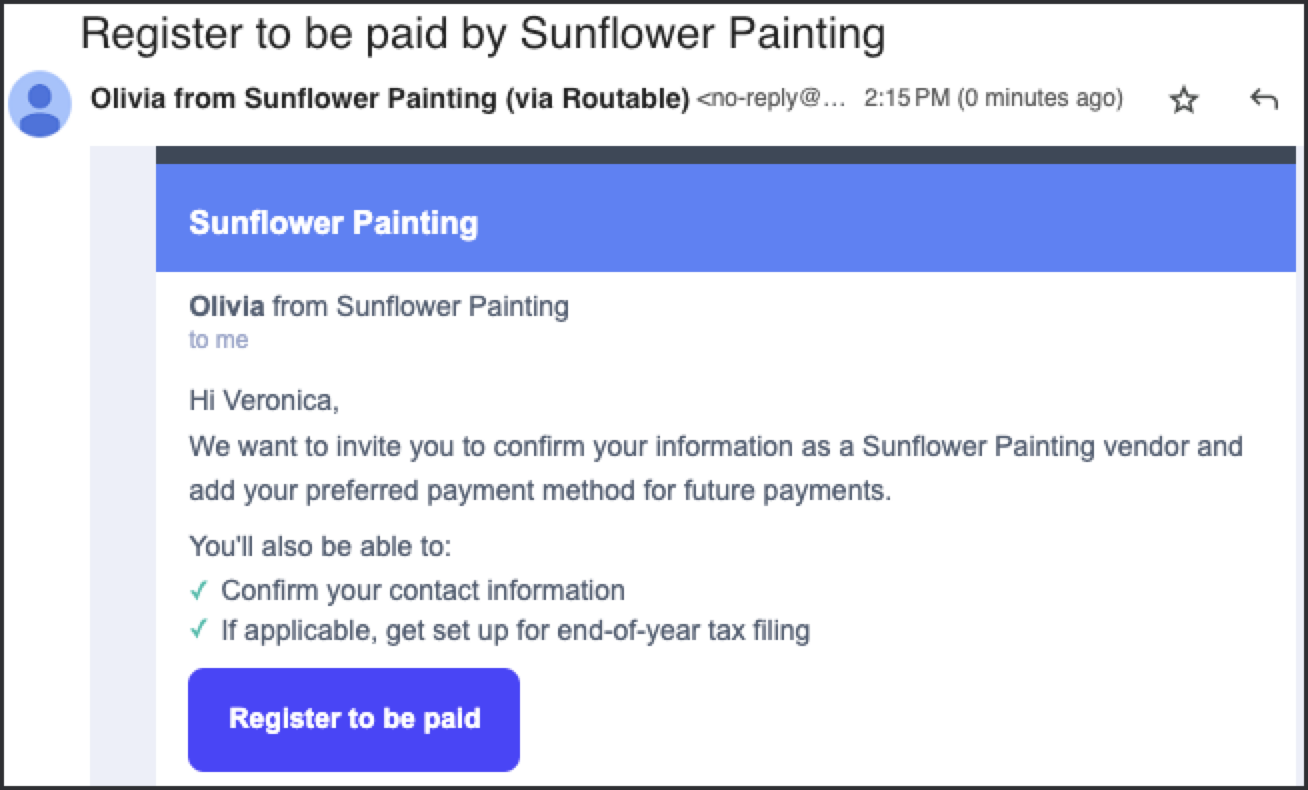Open the sender's profile avatar
This screenshot has width=1308, height=790.
[40, 104]
